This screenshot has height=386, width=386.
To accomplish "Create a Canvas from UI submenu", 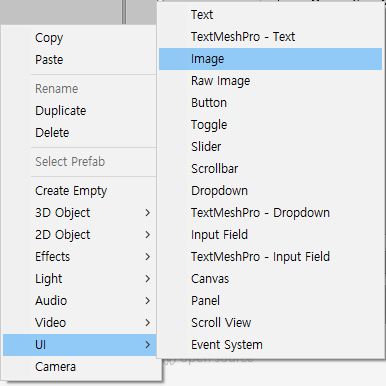I will pyautogui.click(x=270, y=279).
